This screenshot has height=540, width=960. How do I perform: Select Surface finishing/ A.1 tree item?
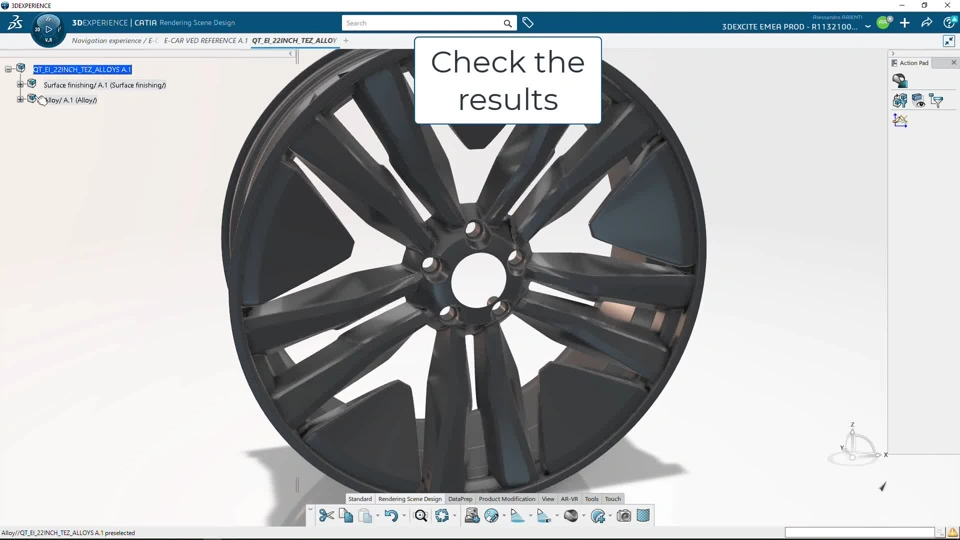click(x=105, y=85)
